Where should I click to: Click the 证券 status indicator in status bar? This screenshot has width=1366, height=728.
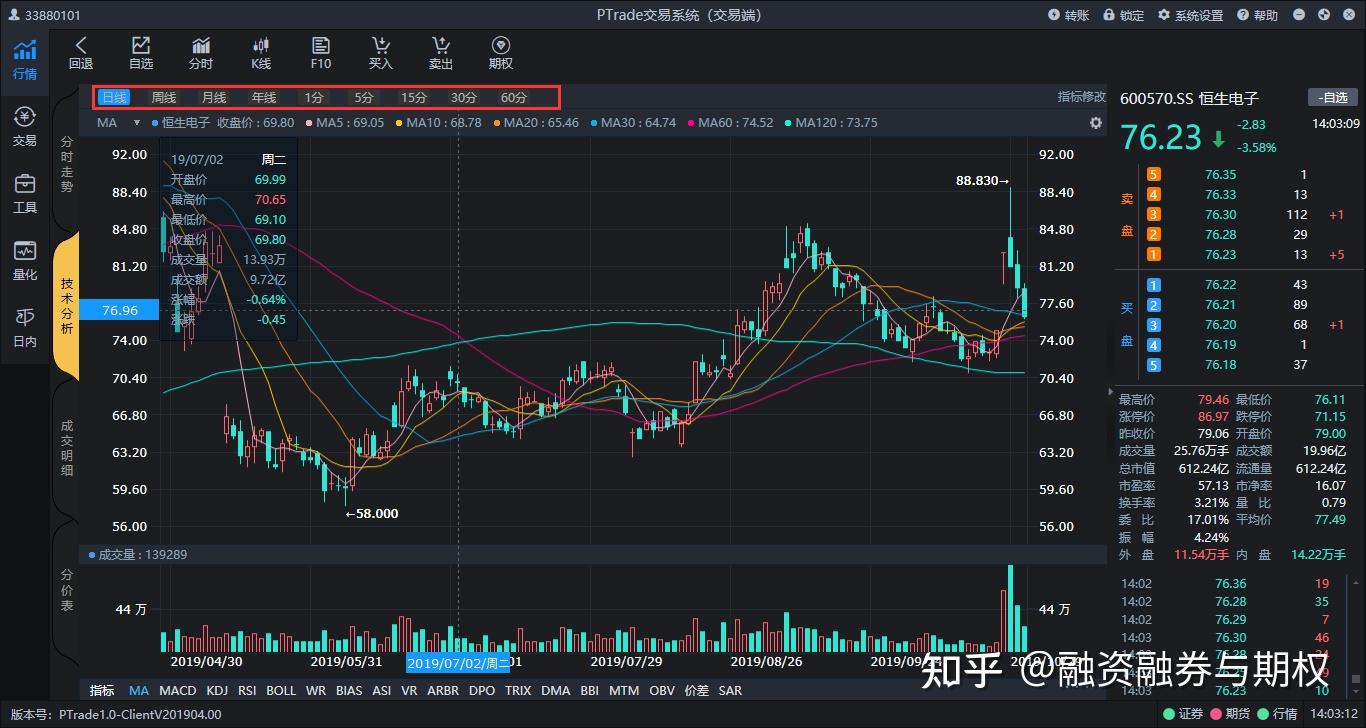(x=1184, y=714)
